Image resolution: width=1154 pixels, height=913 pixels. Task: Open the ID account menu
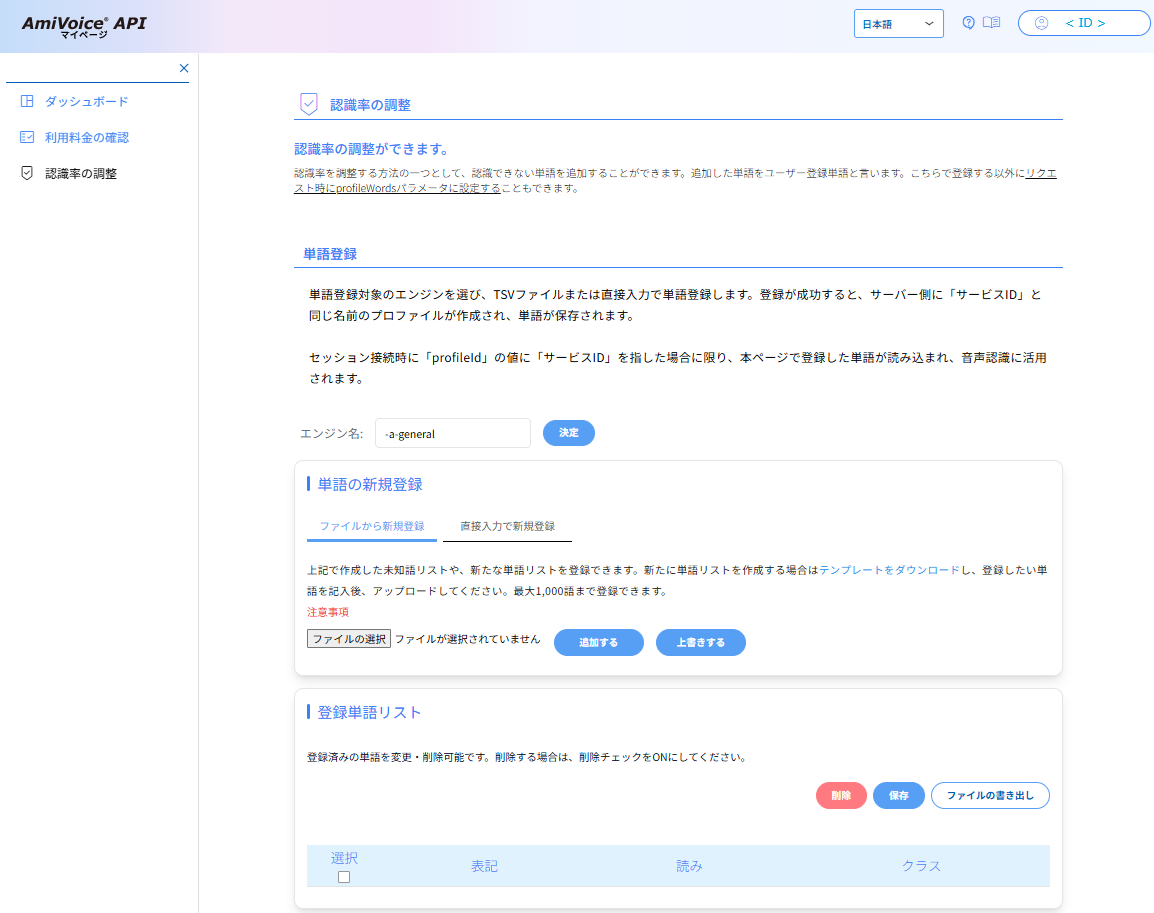pyautogui.click(x=1084, y=23)
